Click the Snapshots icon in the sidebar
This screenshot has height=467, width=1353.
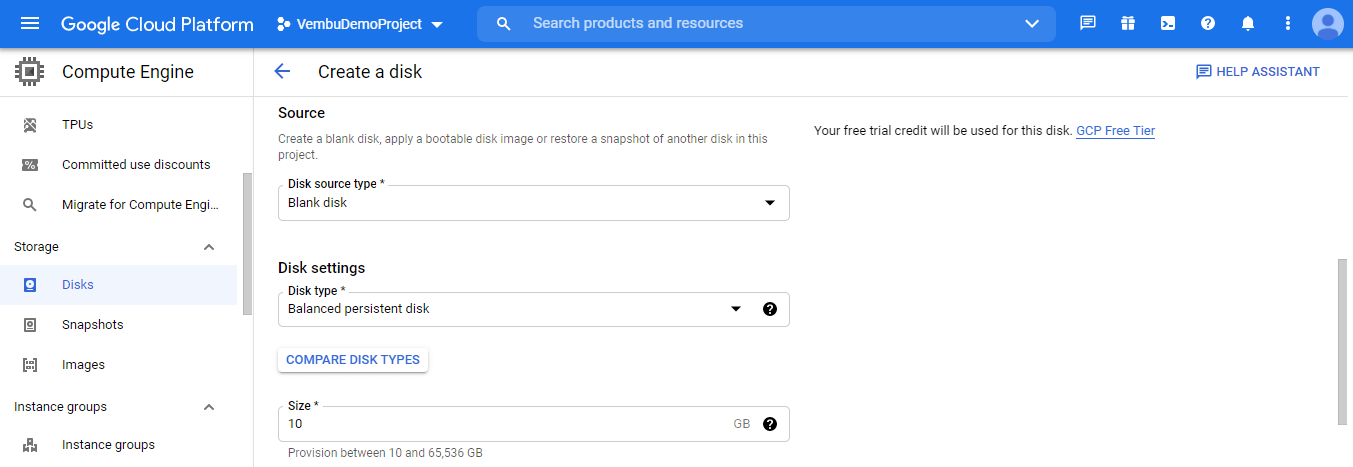pyautogui.click(x=30, y=325)
